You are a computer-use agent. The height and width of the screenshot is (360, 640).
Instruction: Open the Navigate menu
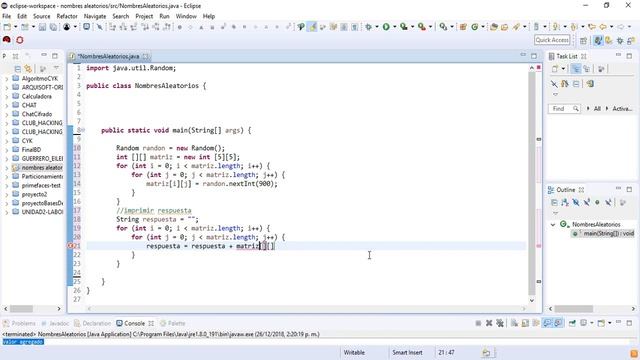95,16
